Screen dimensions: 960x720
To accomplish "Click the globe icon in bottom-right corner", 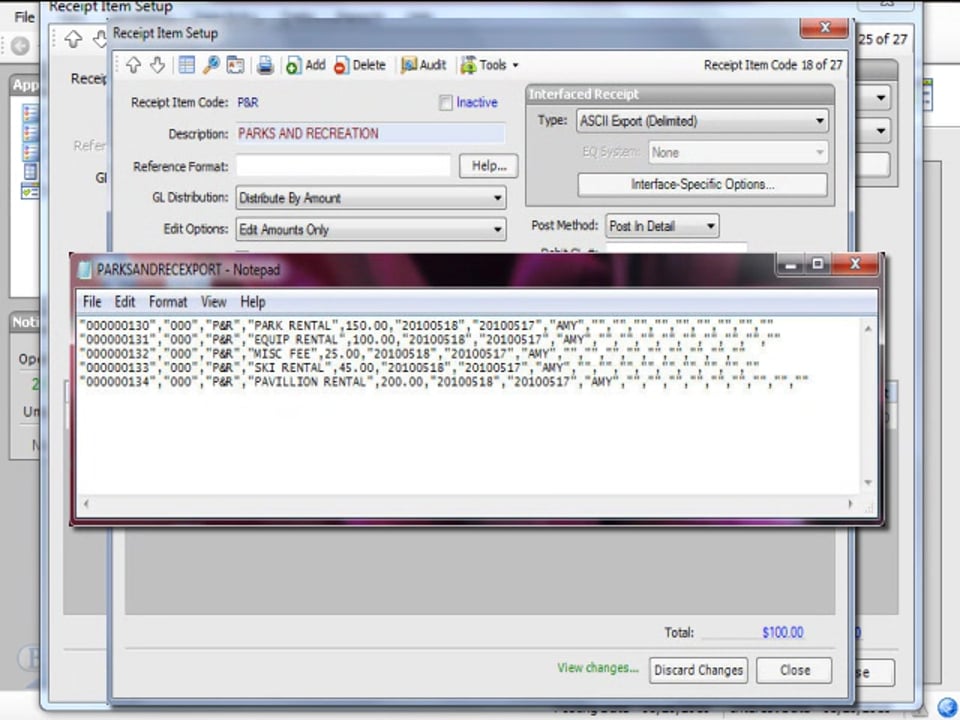I will pyautogui.click(x=947, y=708).
